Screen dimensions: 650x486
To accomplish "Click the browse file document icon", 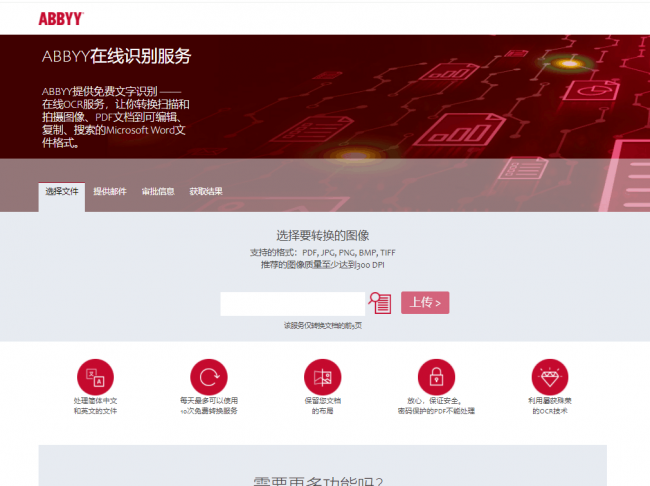I will pos(380,303).
